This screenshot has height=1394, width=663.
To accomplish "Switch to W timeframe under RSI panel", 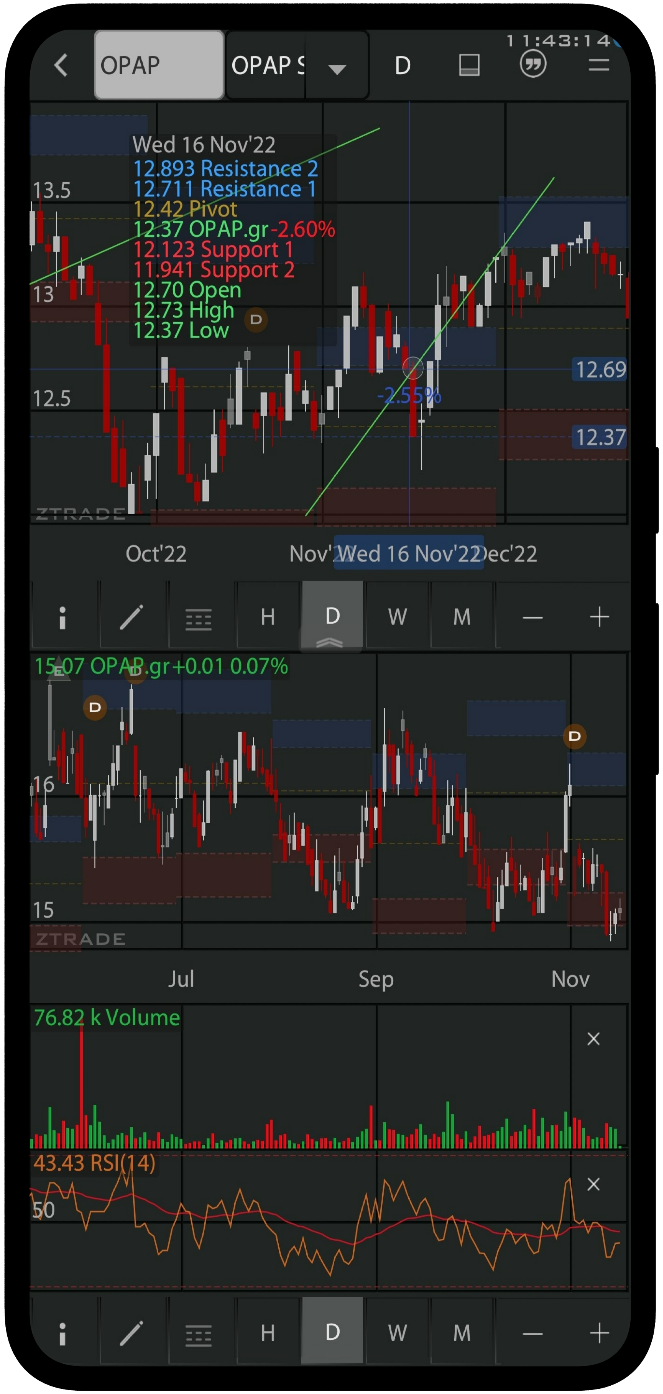I will click(x=397, y=1333).
